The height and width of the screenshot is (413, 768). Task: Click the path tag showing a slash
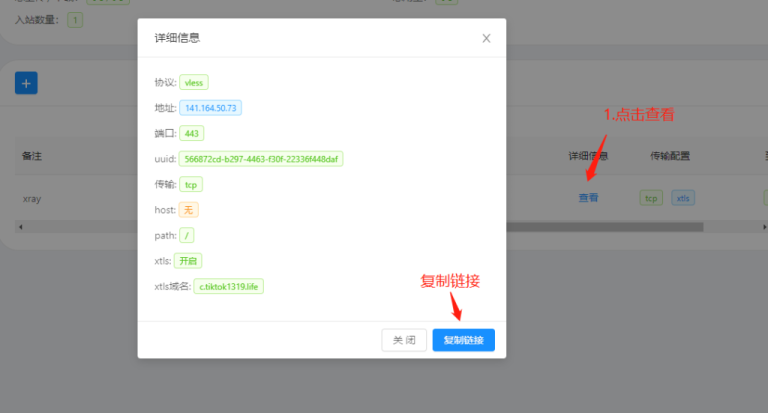point(187,236)
